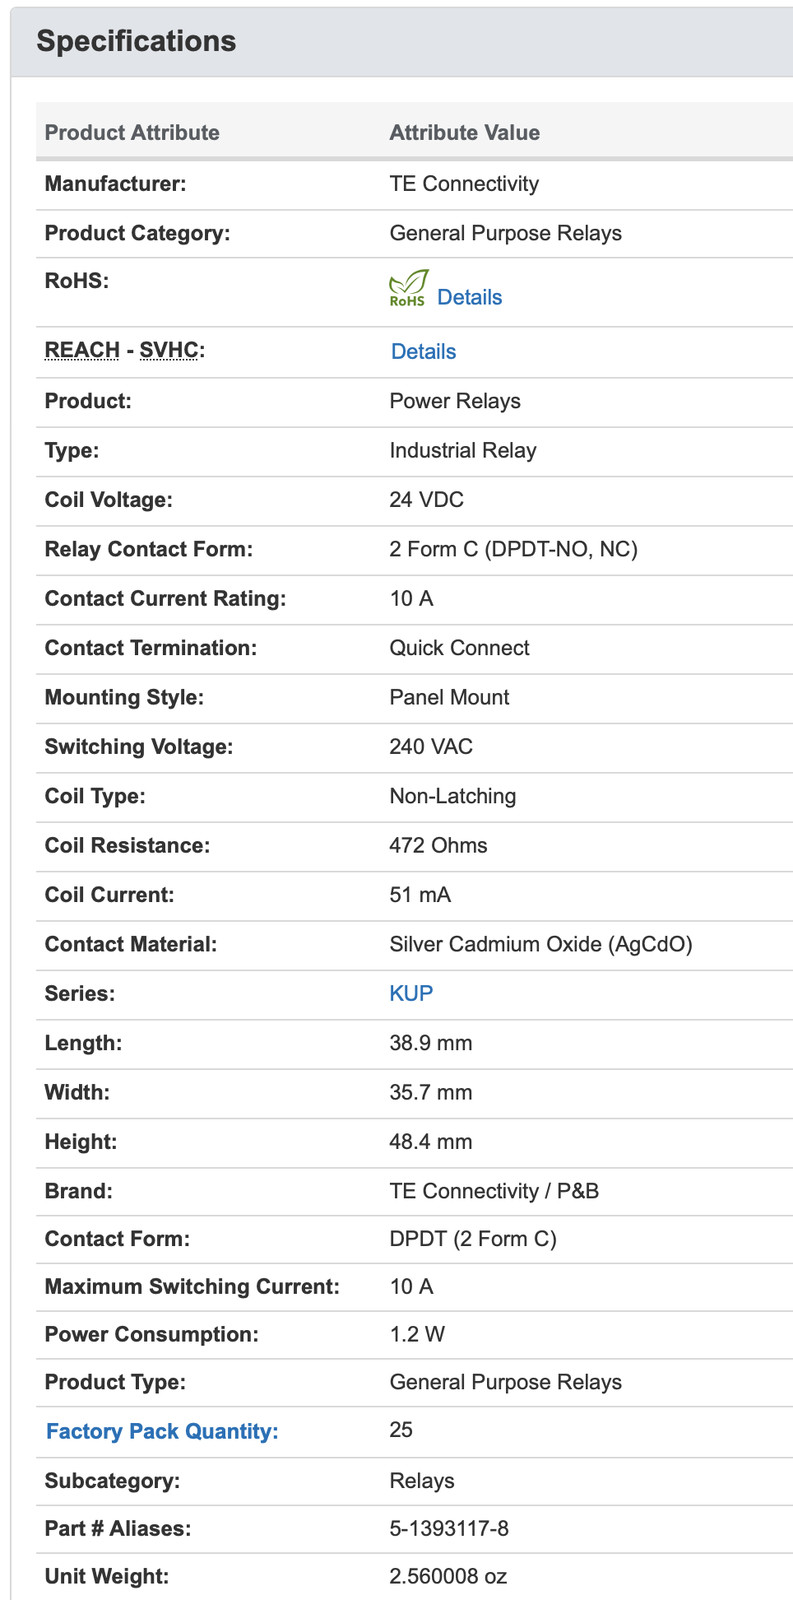The height and width of the screenshot is (1600, 793).
Task: Click the 2.560008 oz unit weight value
Action: point(448,1576)
